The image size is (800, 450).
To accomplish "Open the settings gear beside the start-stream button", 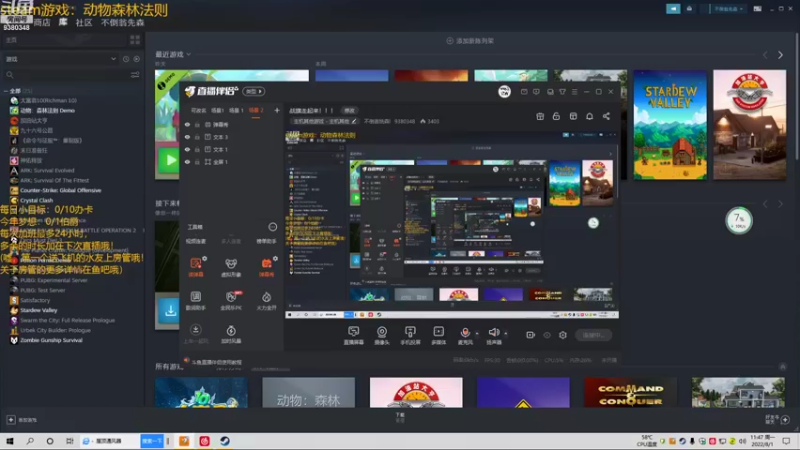I will click(x=563, y=335).
